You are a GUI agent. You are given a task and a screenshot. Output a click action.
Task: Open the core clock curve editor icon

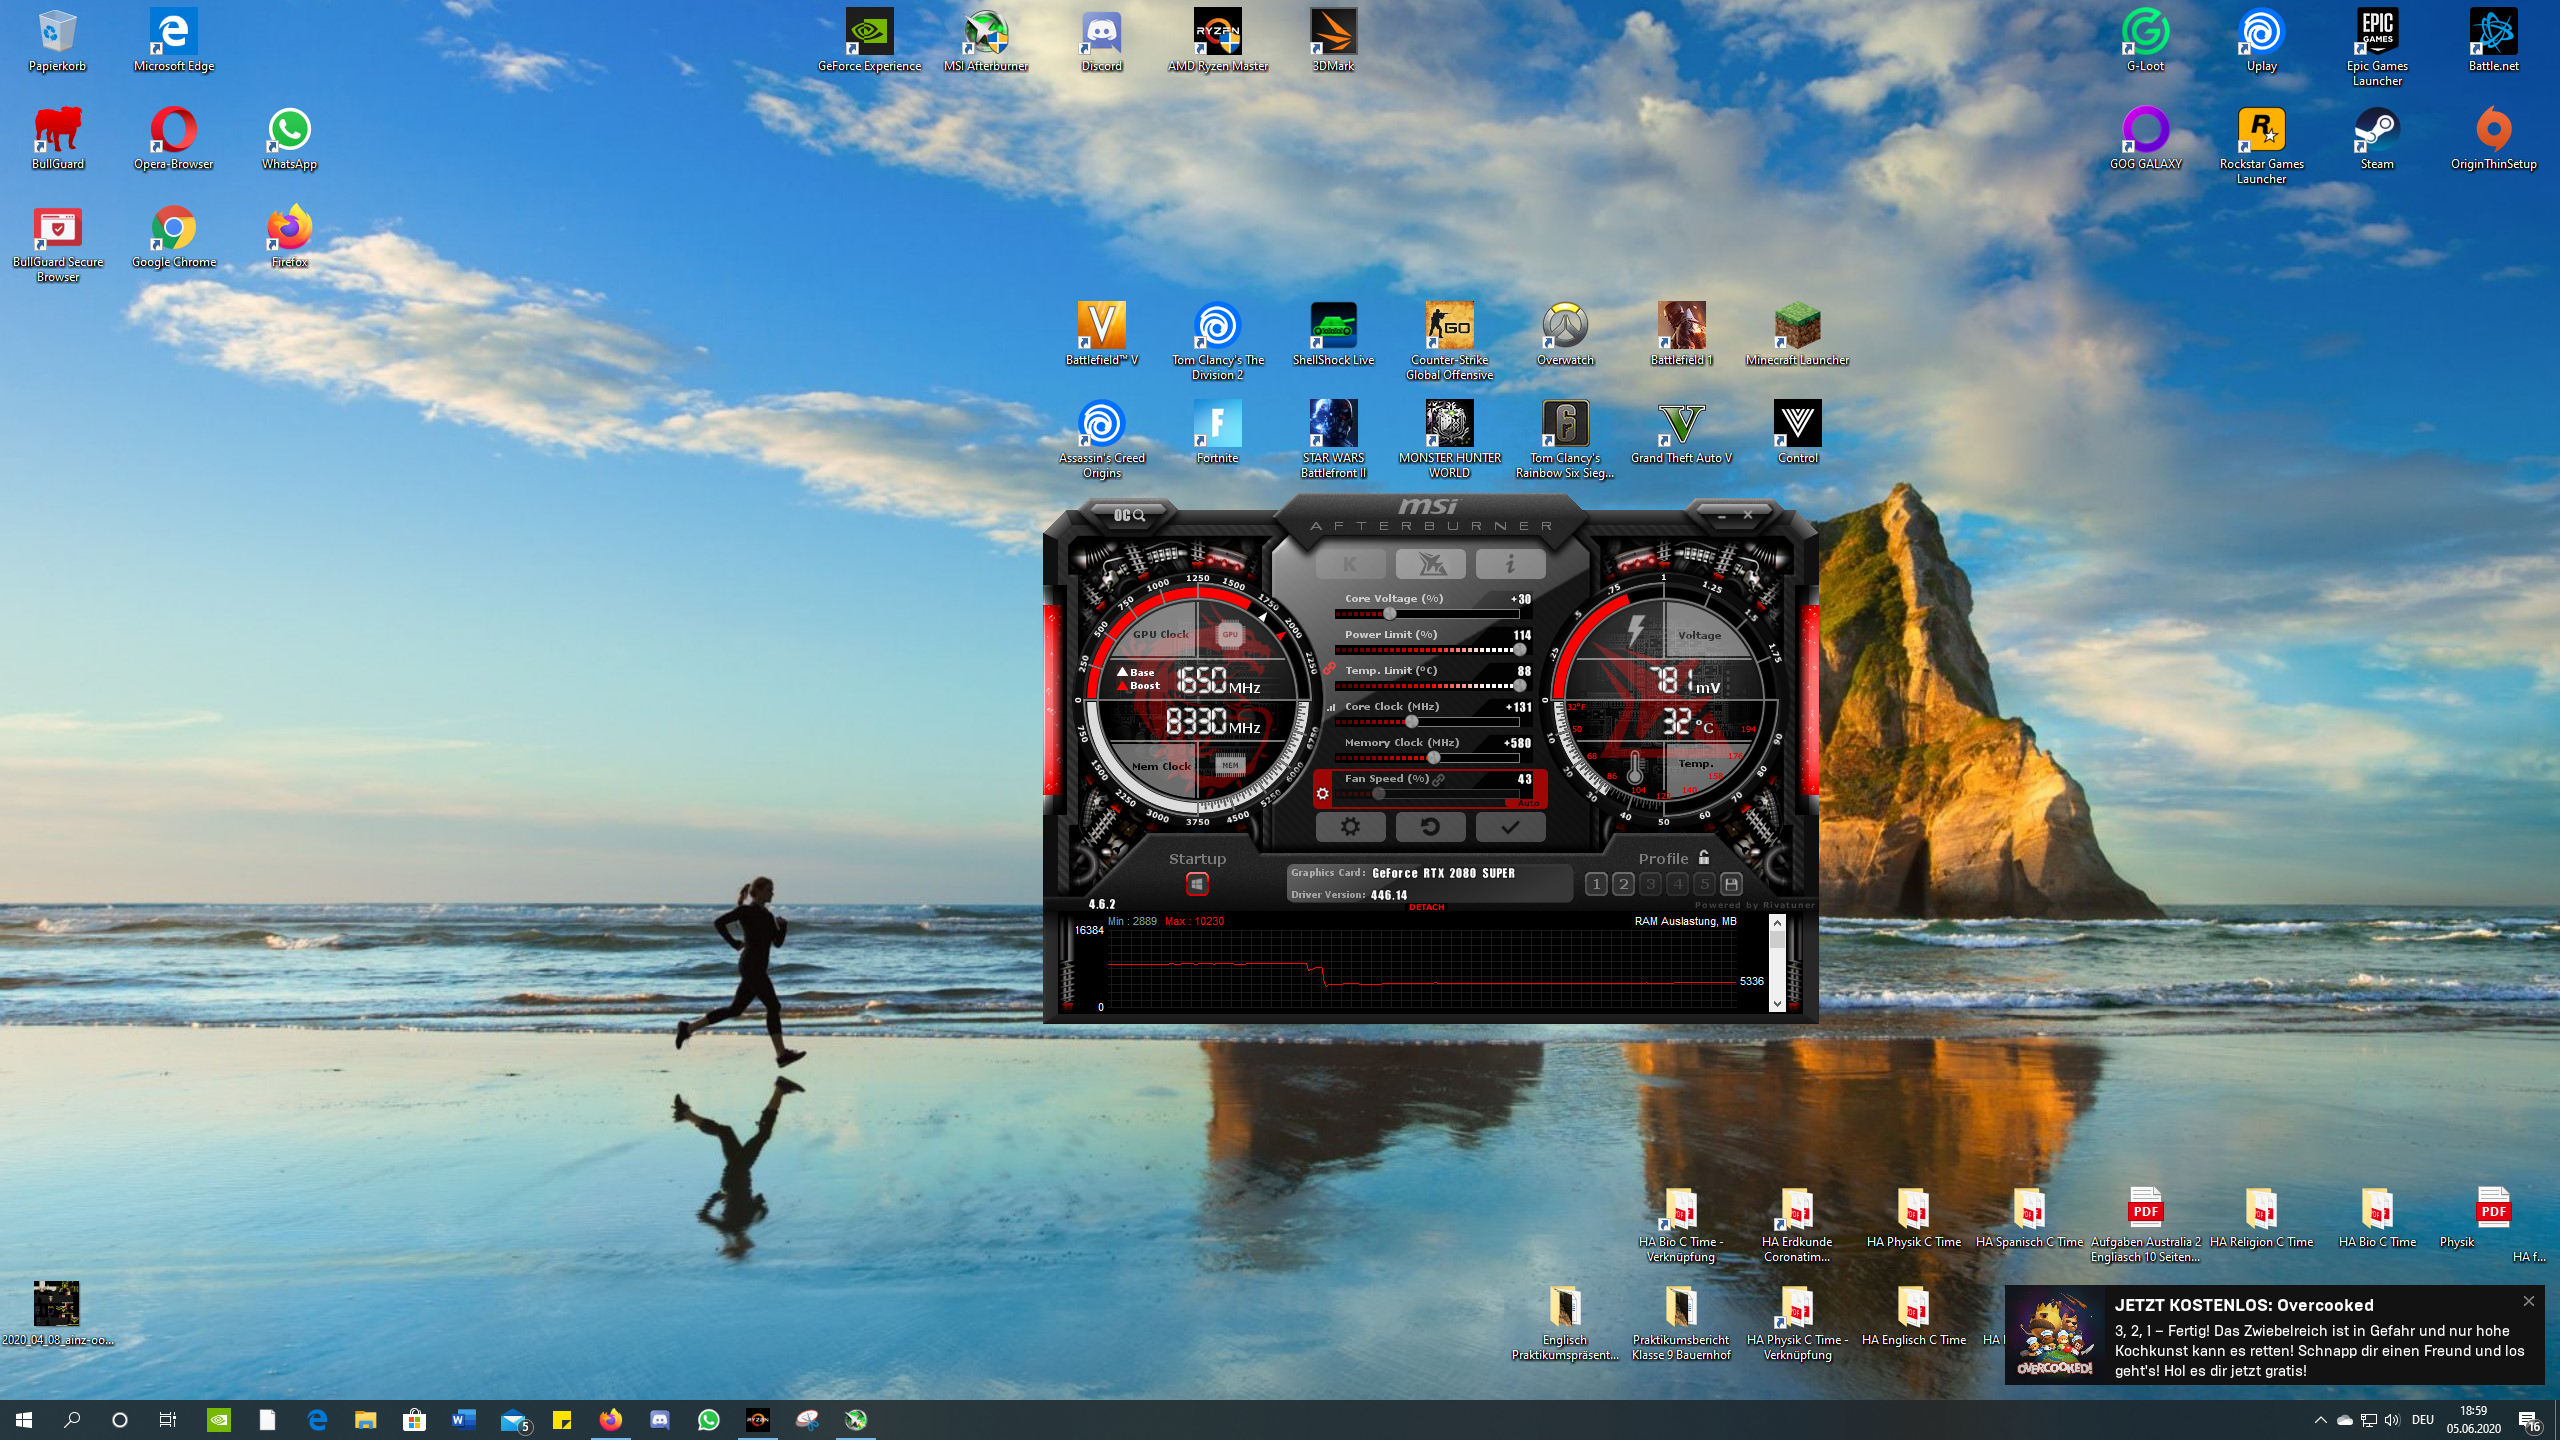click(x=1331, y=707)
